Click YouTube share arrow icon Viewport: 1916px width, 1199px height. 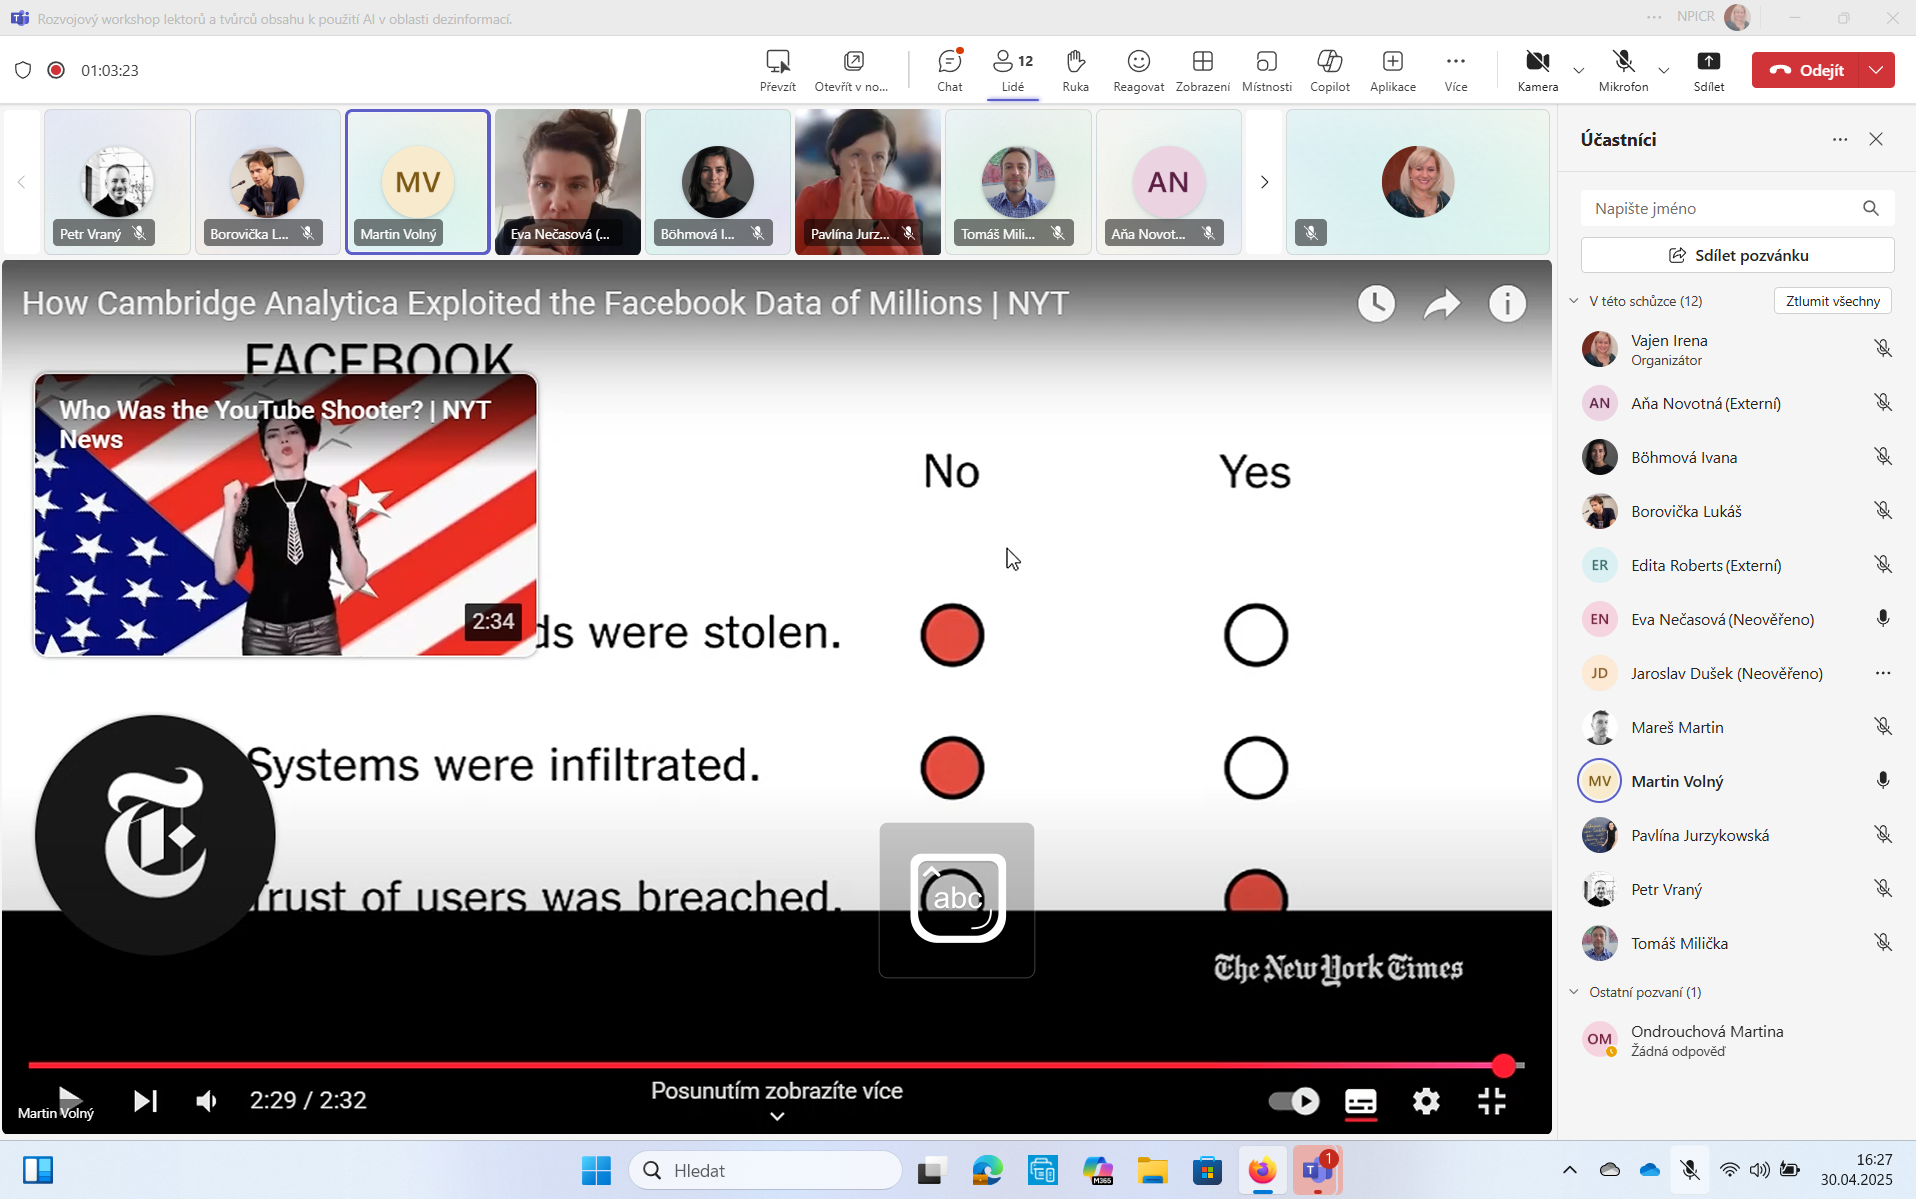1441,303
